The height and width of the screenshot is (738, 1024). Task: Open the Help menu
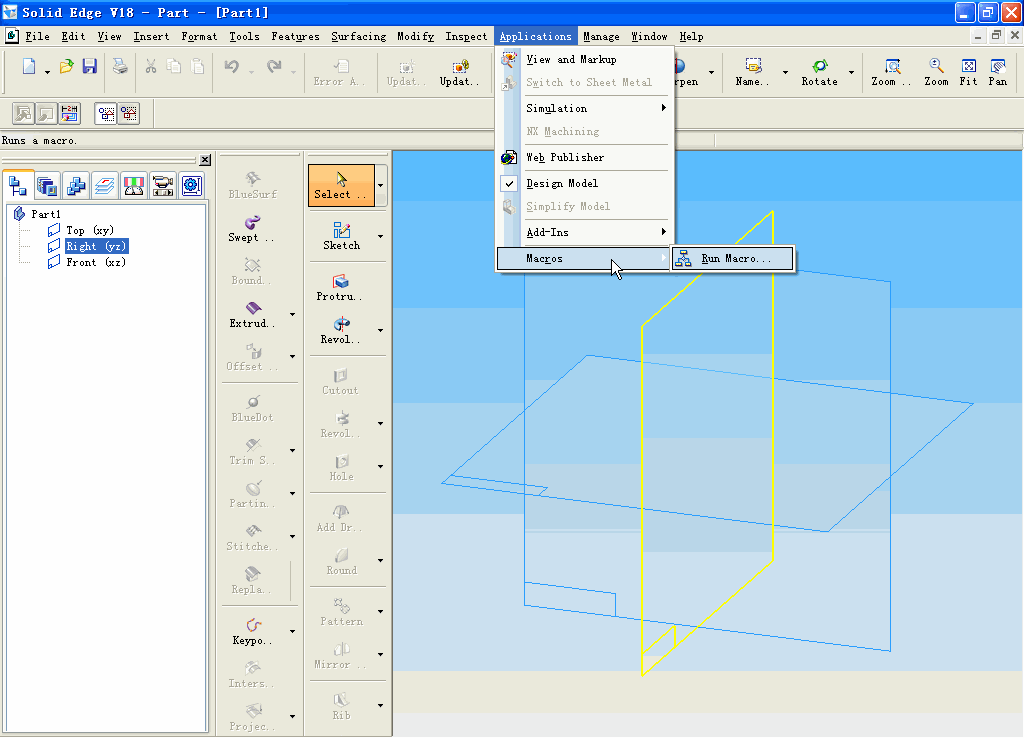pos(691,37)
